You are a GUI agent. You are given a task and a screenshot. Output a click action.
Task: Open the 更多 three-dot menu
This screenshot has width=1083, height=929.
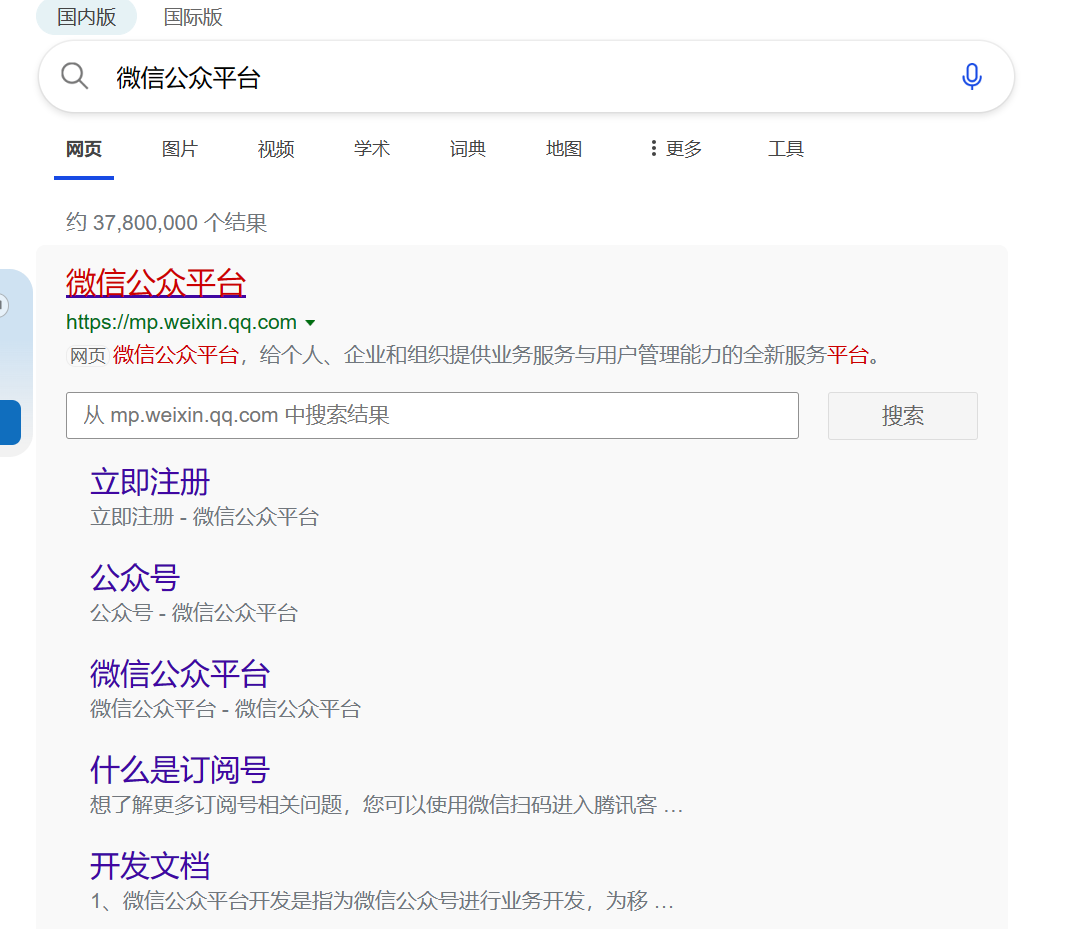[x=675, y=149]
